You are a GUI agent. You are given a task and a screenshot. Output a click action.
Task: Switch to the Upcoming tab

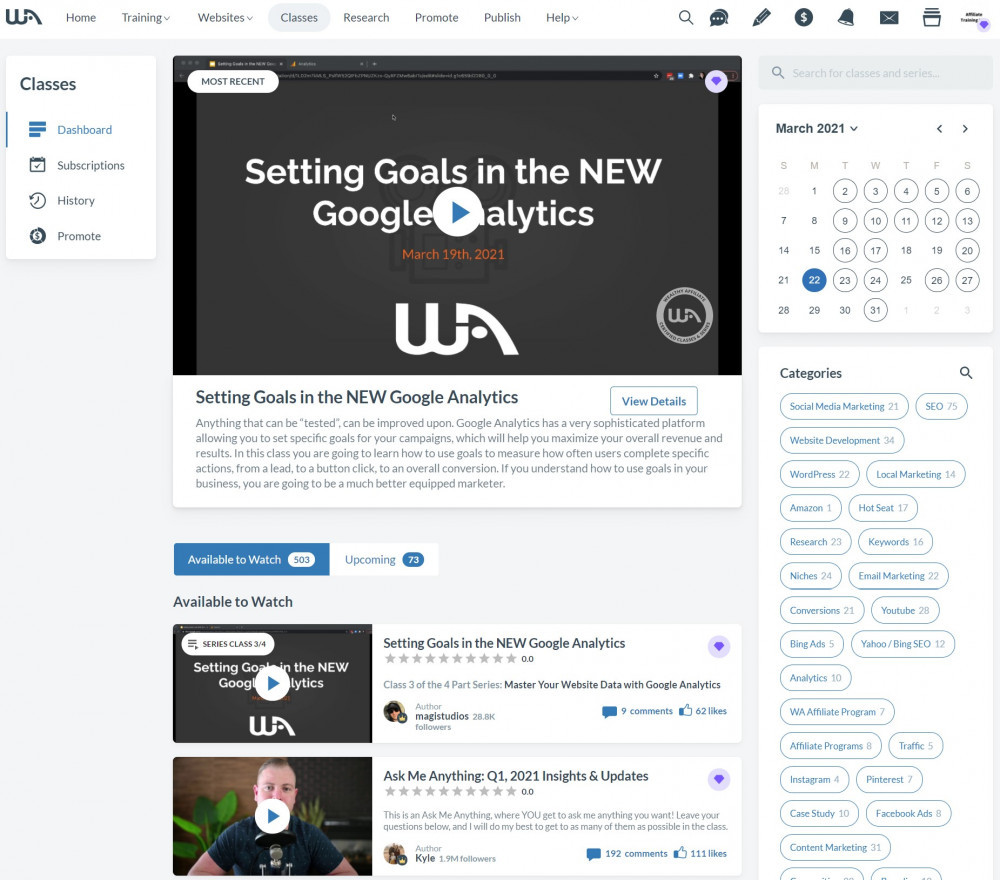coord(384,559)
